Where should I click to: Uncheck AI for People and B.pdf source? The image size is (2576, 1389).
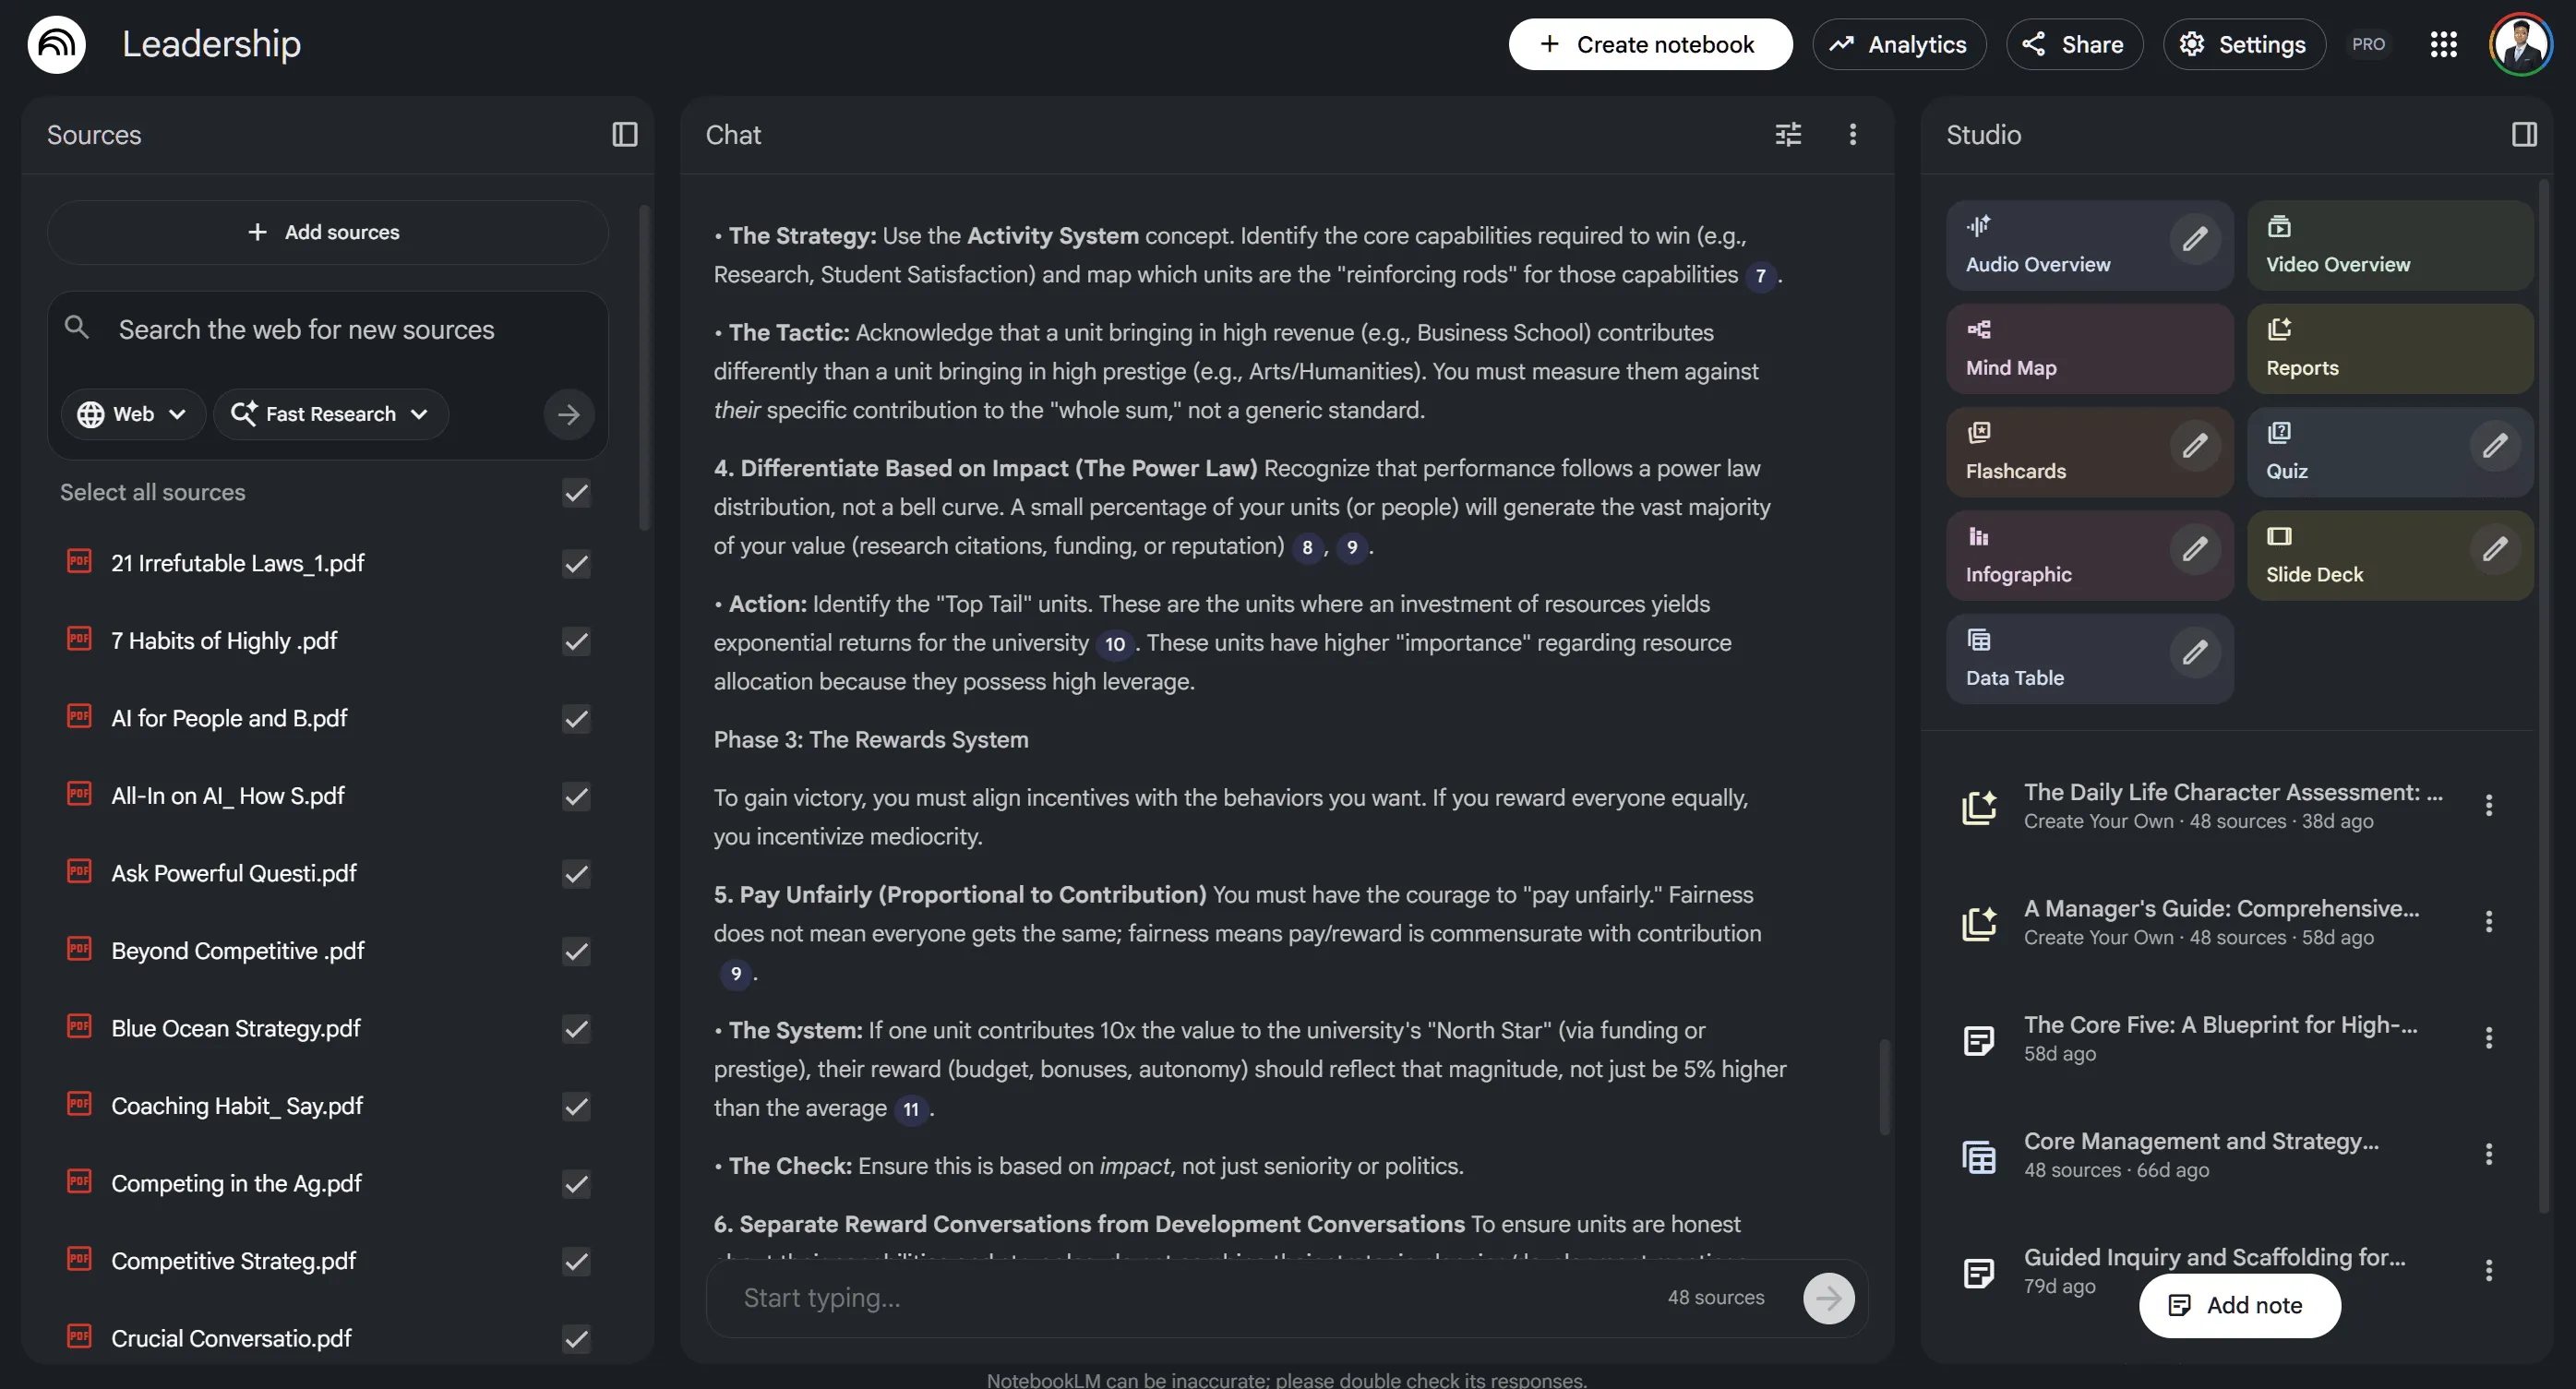pos(576,719)
